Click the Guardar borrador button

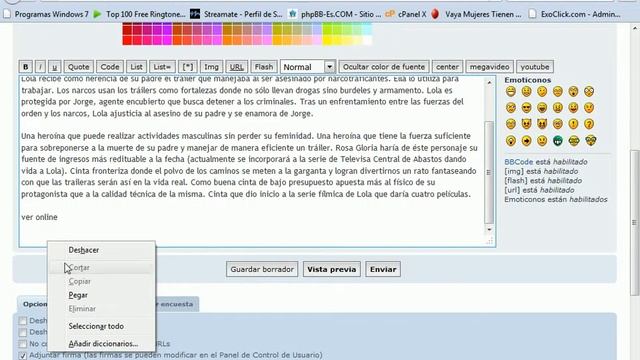[x=262, y=269]
